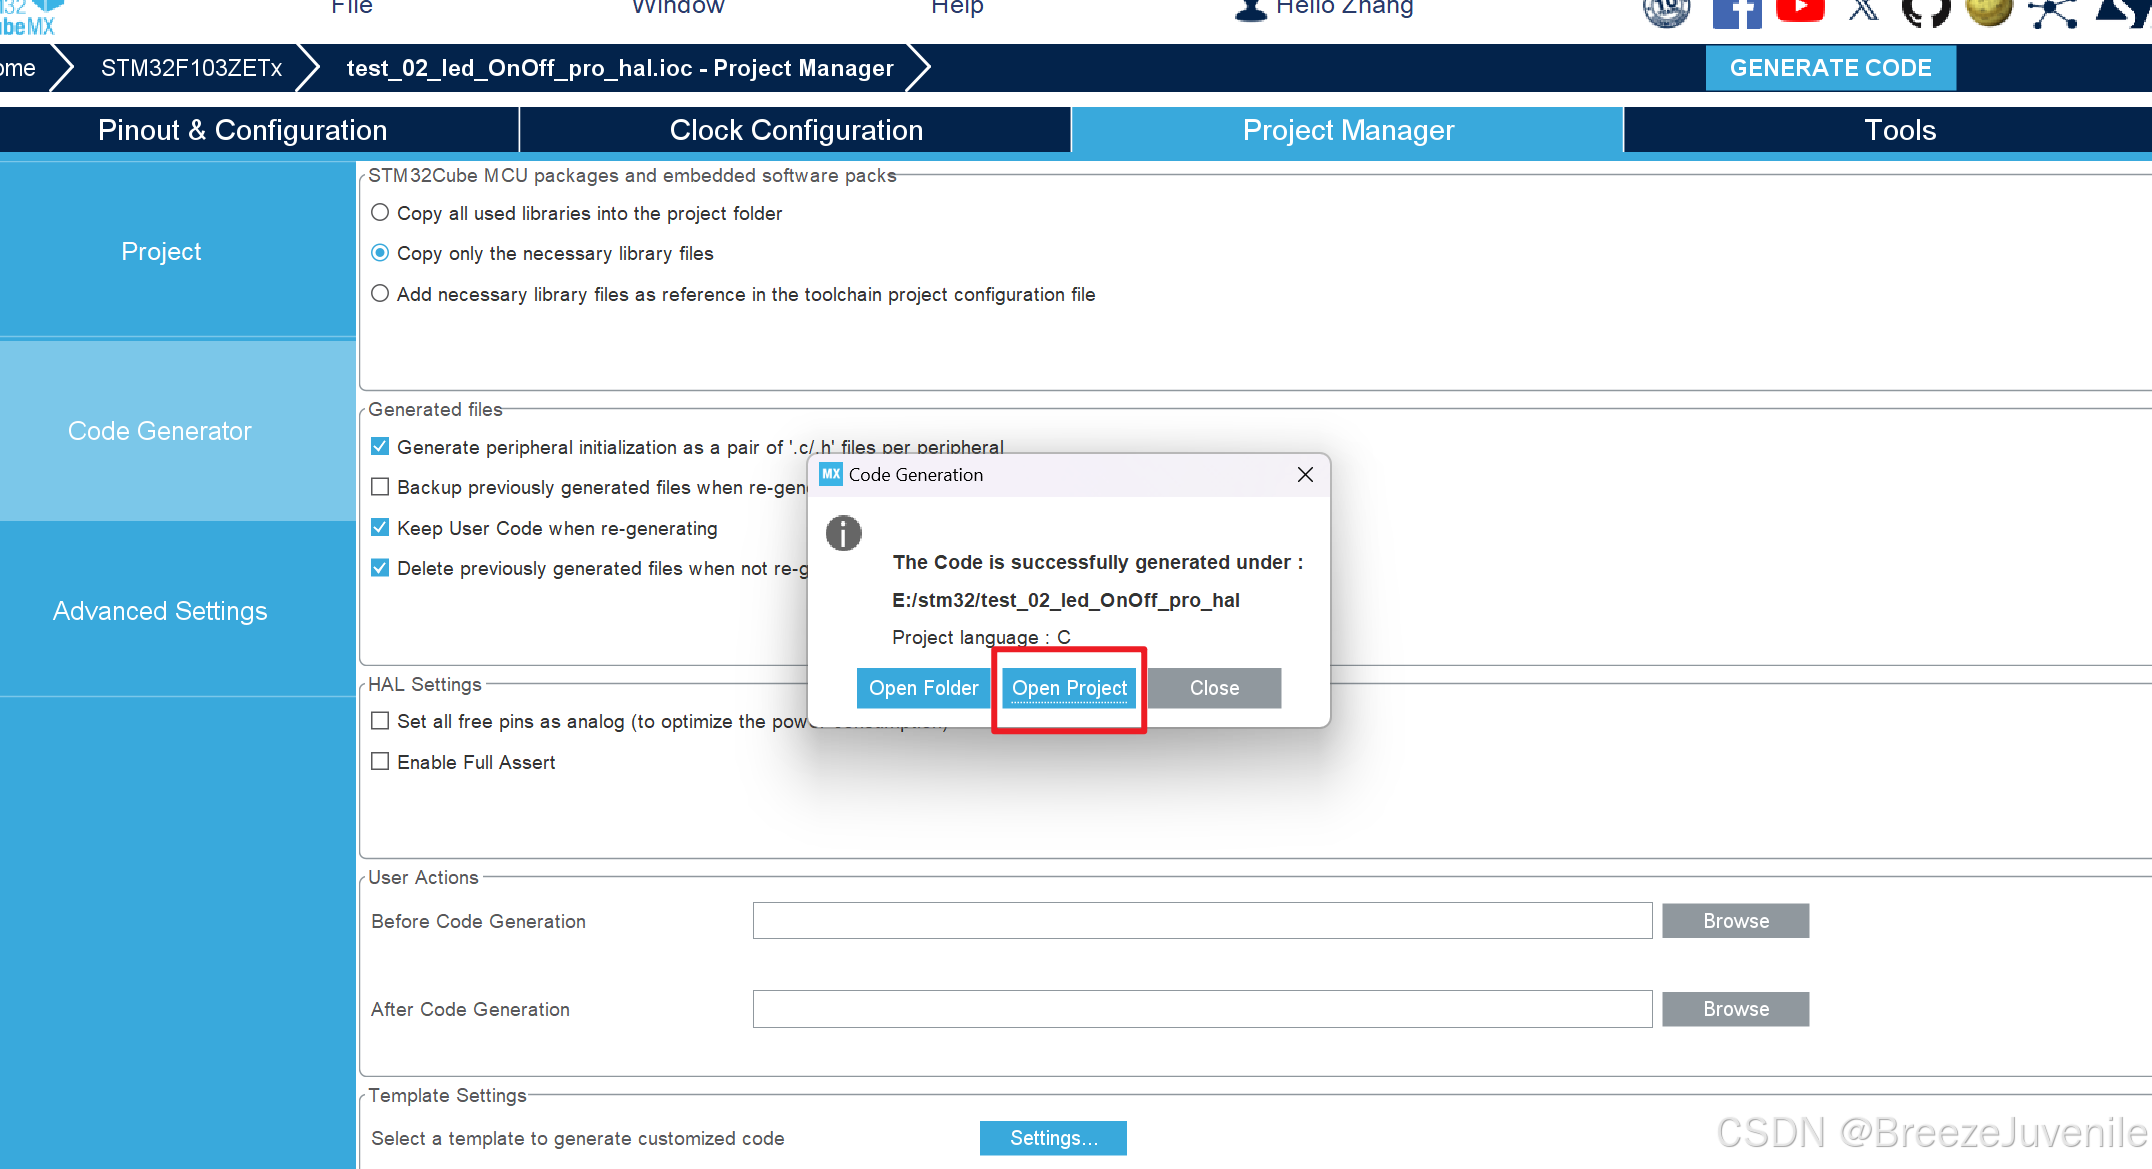
Task: Toggle Keep User Code when re-generating
Action: click(380, 528)
